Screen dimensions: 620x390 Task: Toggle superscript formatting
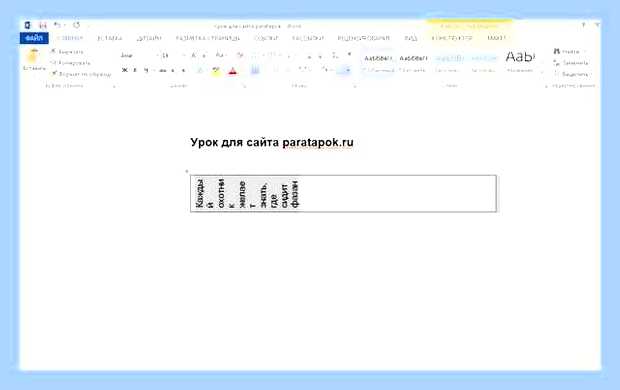coord(183,70)
